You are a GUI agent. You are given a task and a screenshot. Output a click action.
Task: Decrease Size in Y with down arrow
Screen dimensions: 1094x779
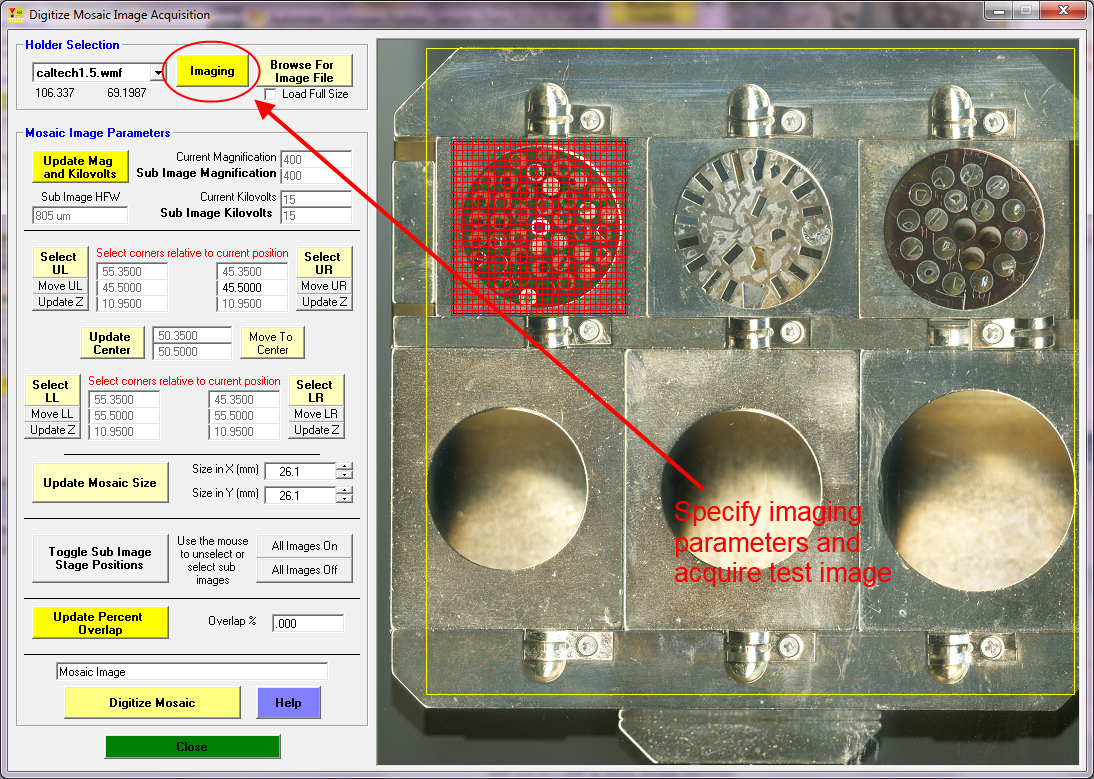(x=345, y=499)
